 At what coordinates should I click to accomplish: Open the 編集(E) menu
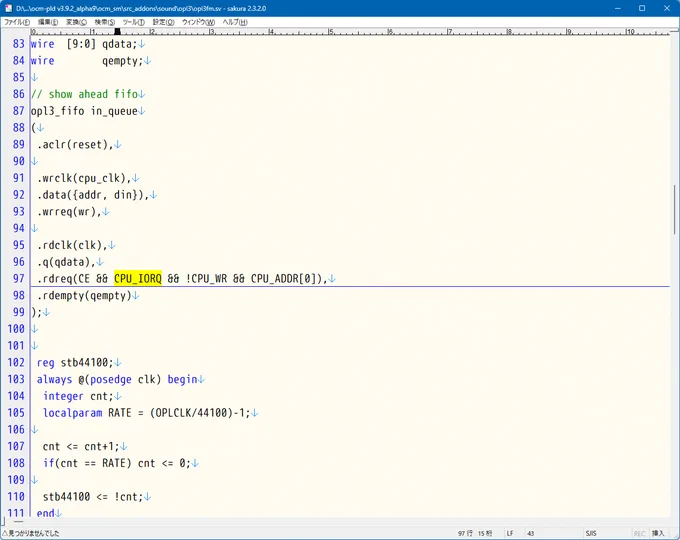48,22
